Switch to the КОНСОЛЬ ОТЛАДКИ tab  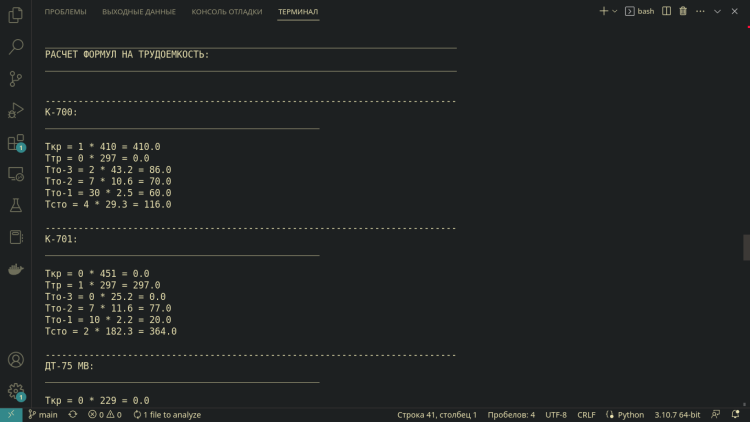click(x=227, y=12)
